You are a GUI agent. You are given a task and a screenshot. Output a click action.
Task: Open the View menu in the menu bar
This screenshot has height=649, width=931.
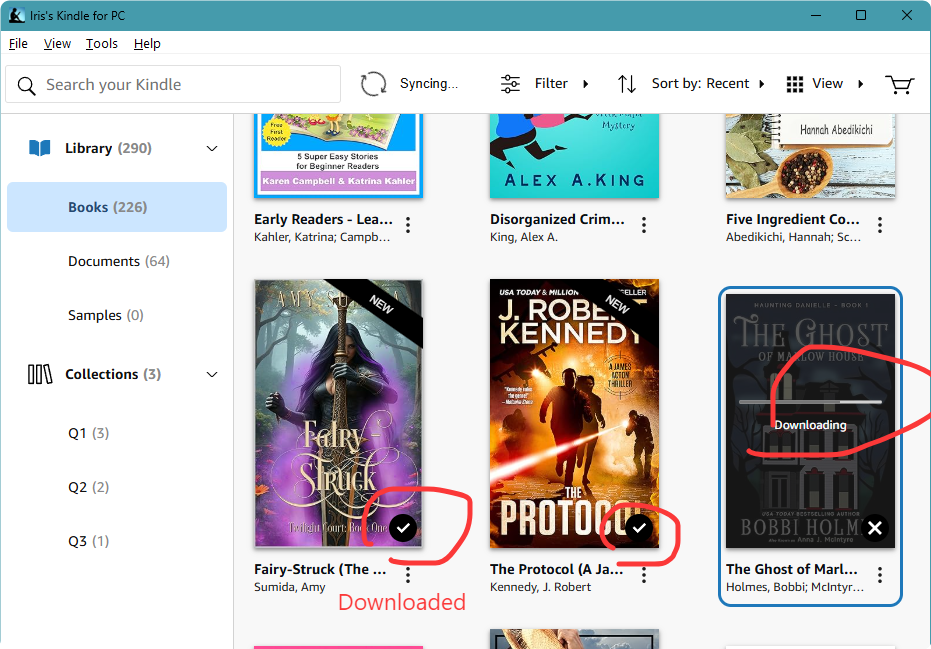pyautogui.click(x=57, y=43)
